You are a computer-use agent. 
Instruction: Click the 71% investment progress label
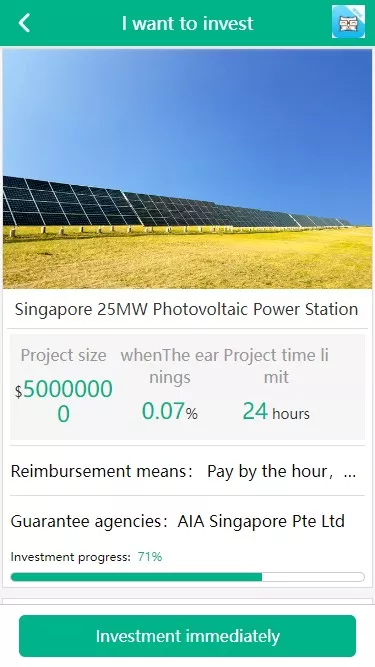point(150,557)
